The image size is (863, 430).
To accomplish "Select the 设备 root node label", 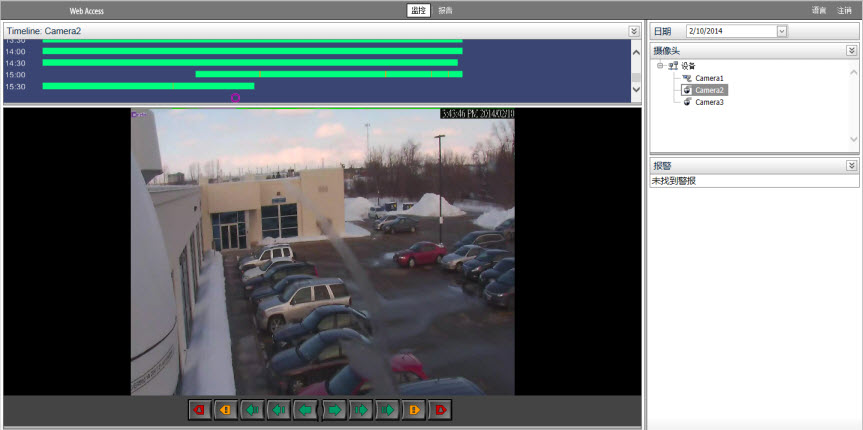I will (x=688, y=66).
